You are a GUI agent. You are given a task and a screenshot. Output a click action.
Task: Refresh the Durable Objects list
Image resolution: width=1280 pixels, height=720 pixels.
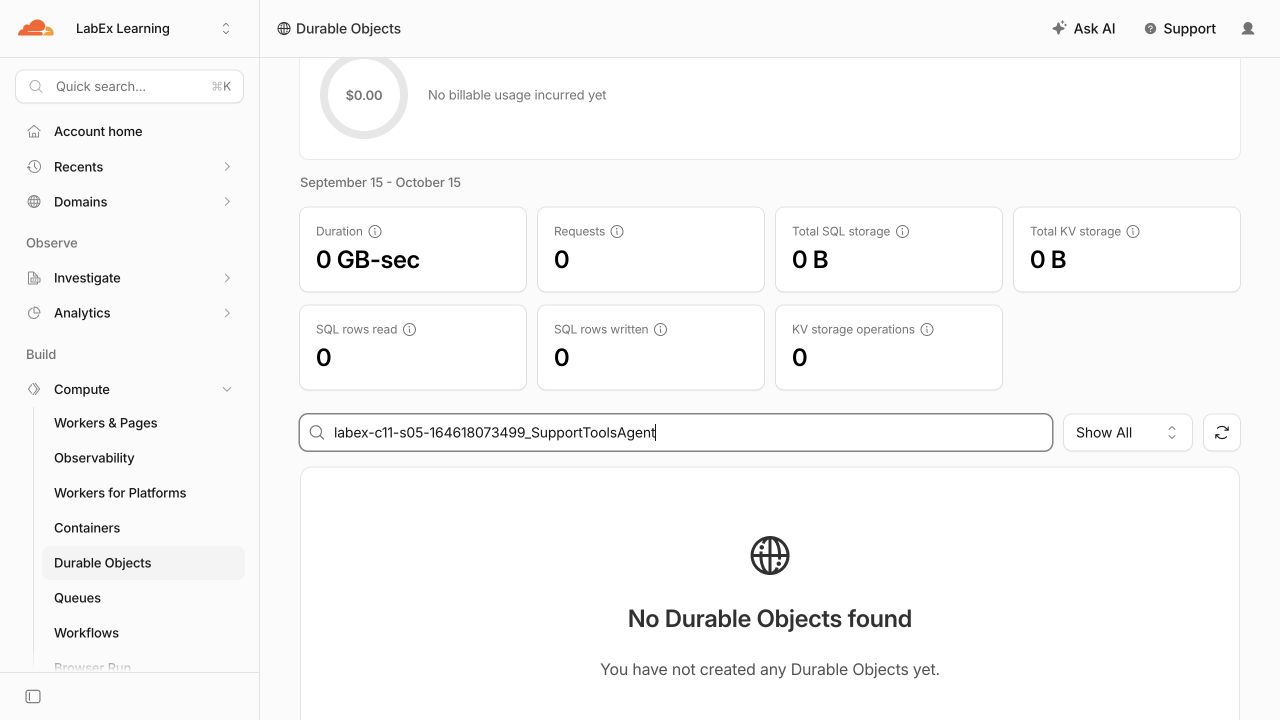1221,433
